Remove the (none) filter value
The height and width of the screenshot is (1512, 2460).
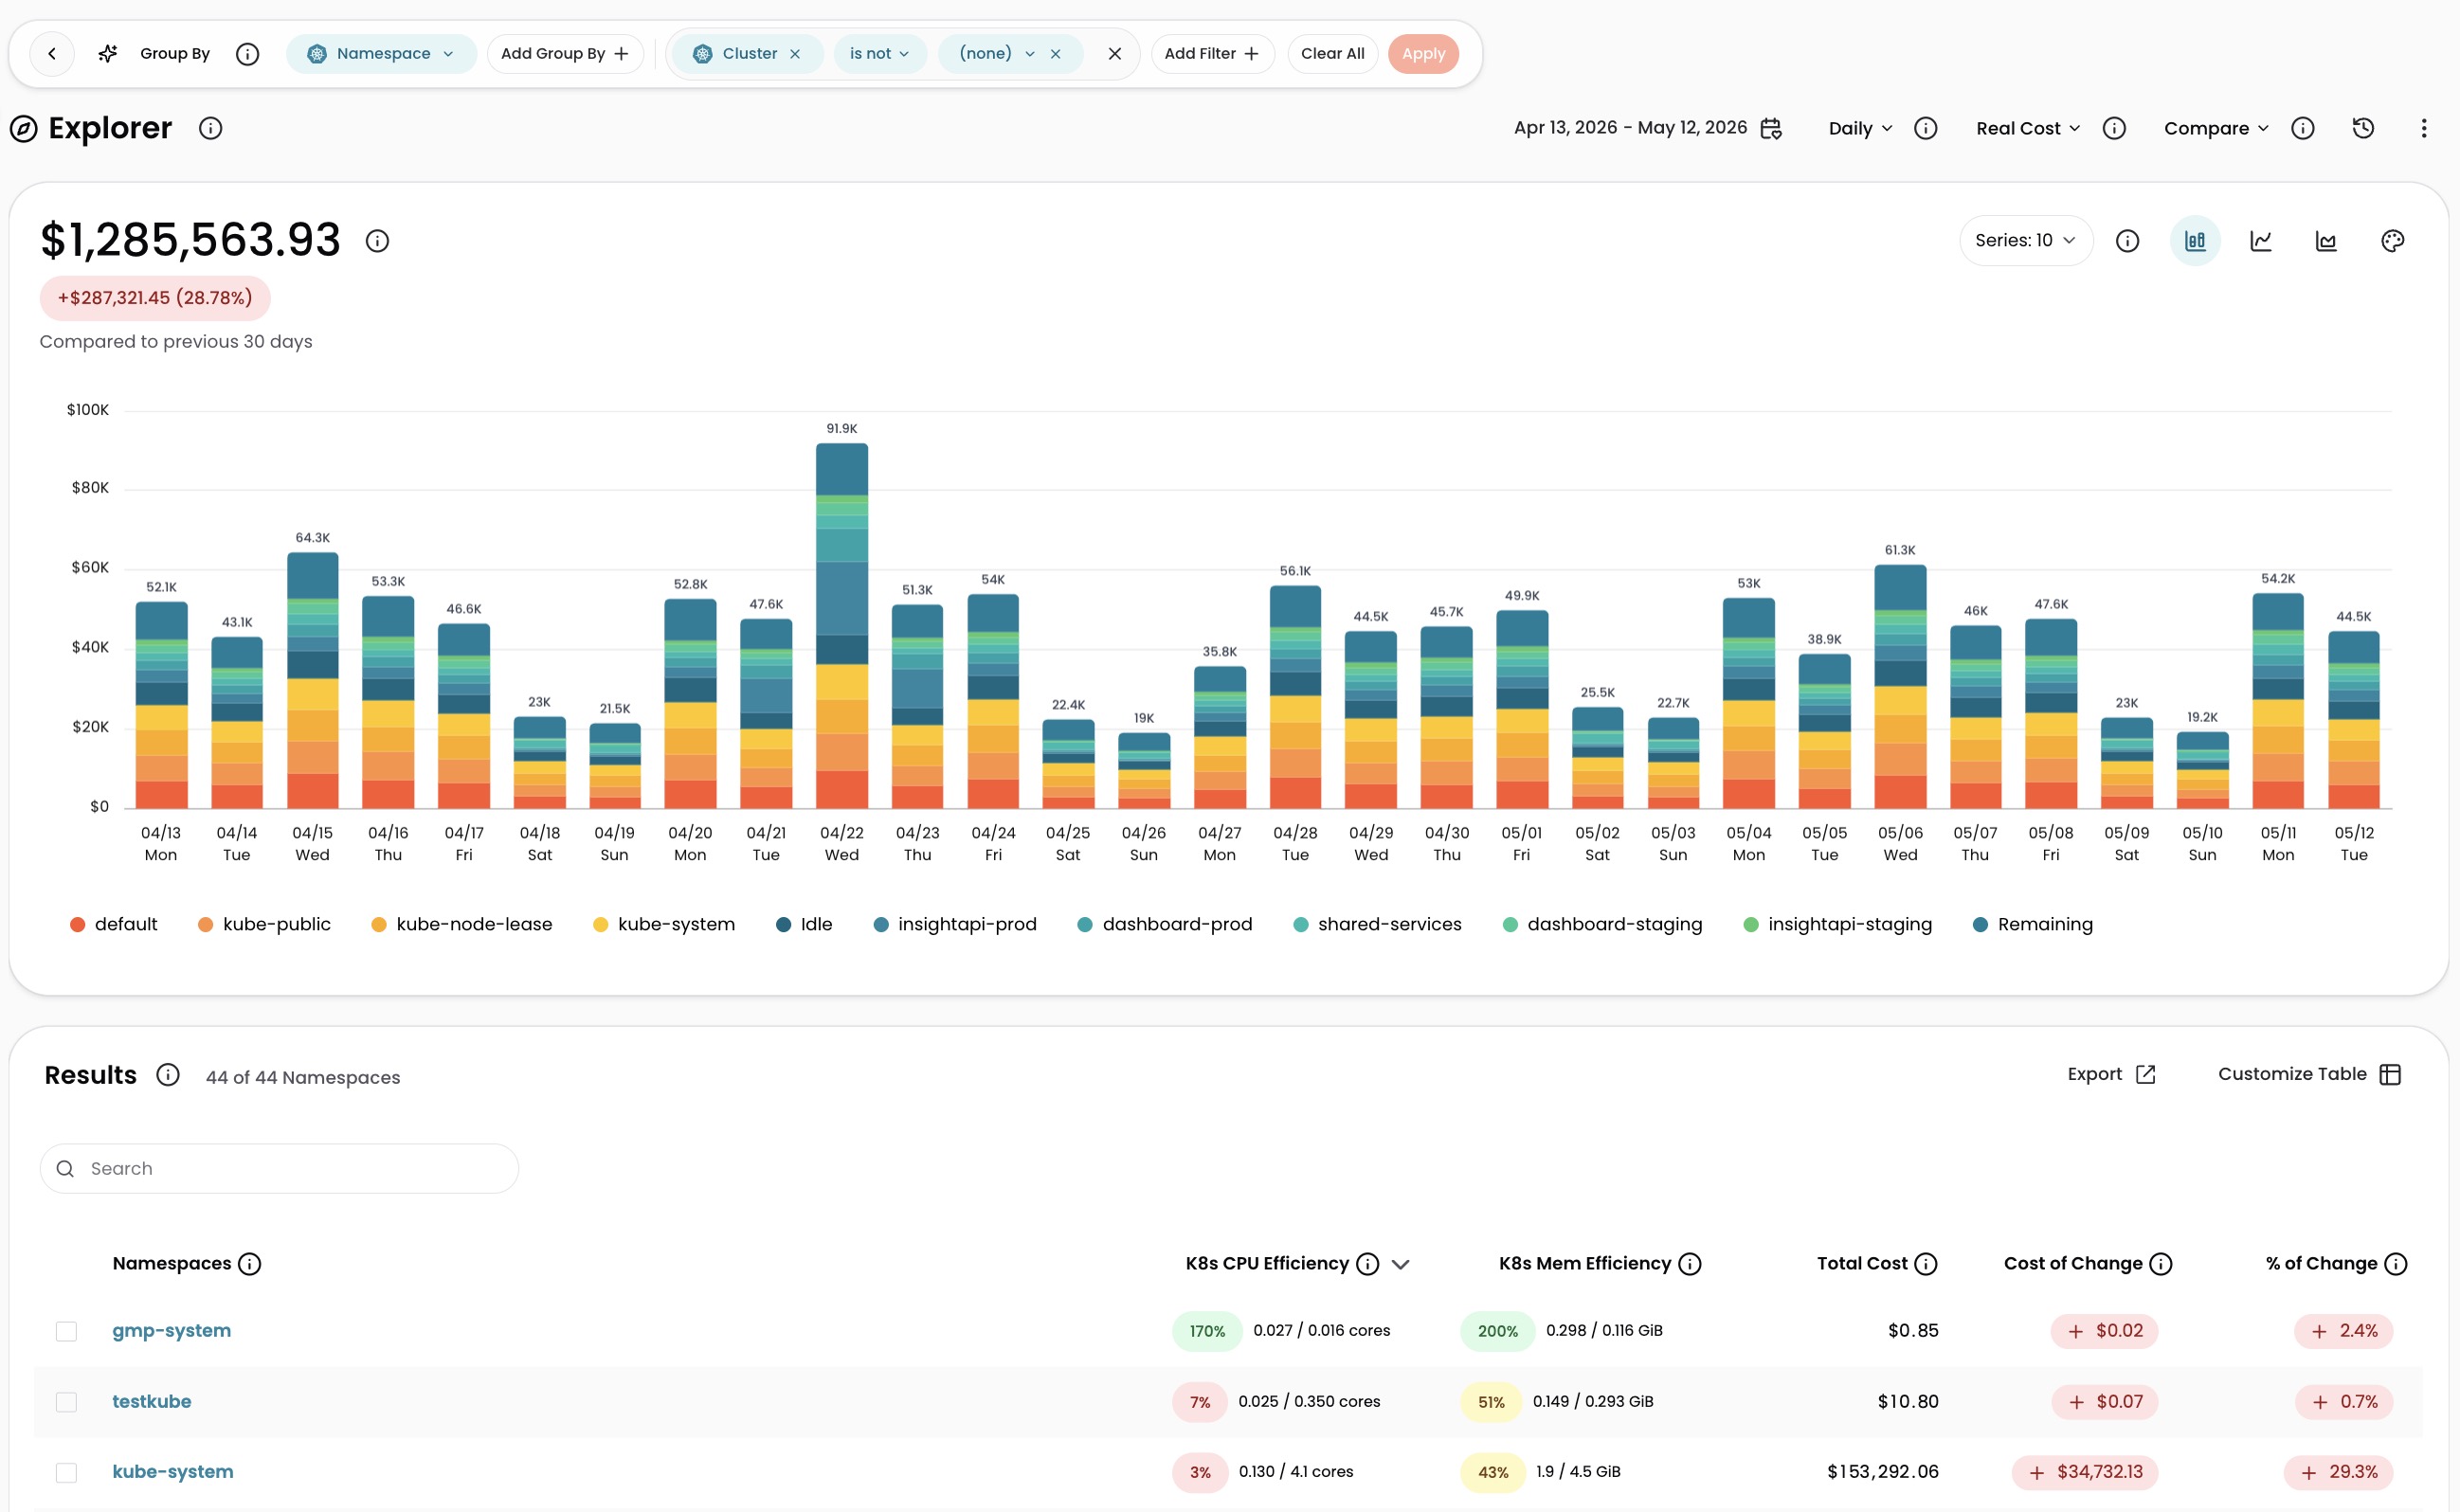click(x=1055, y=54)
